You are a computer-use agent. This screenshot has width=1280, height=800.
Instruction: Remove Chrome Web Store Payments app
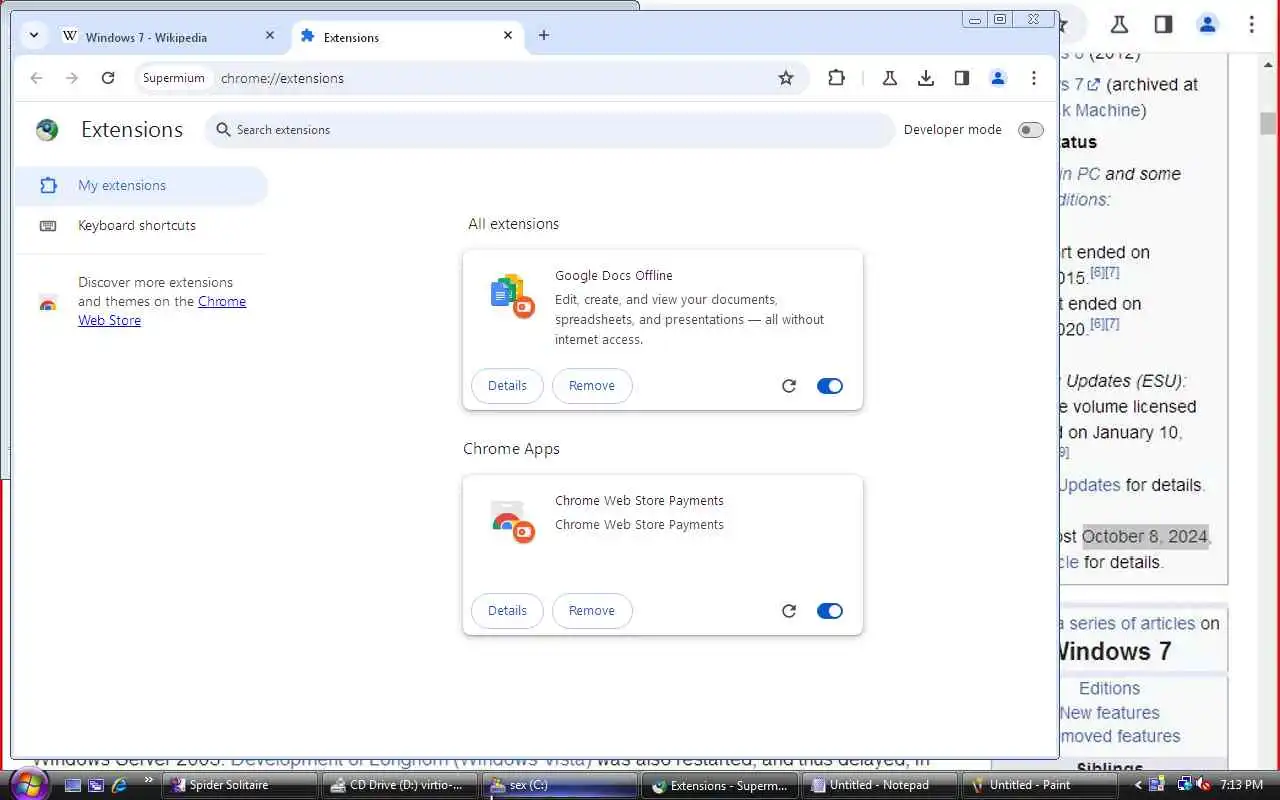point(592,611)
